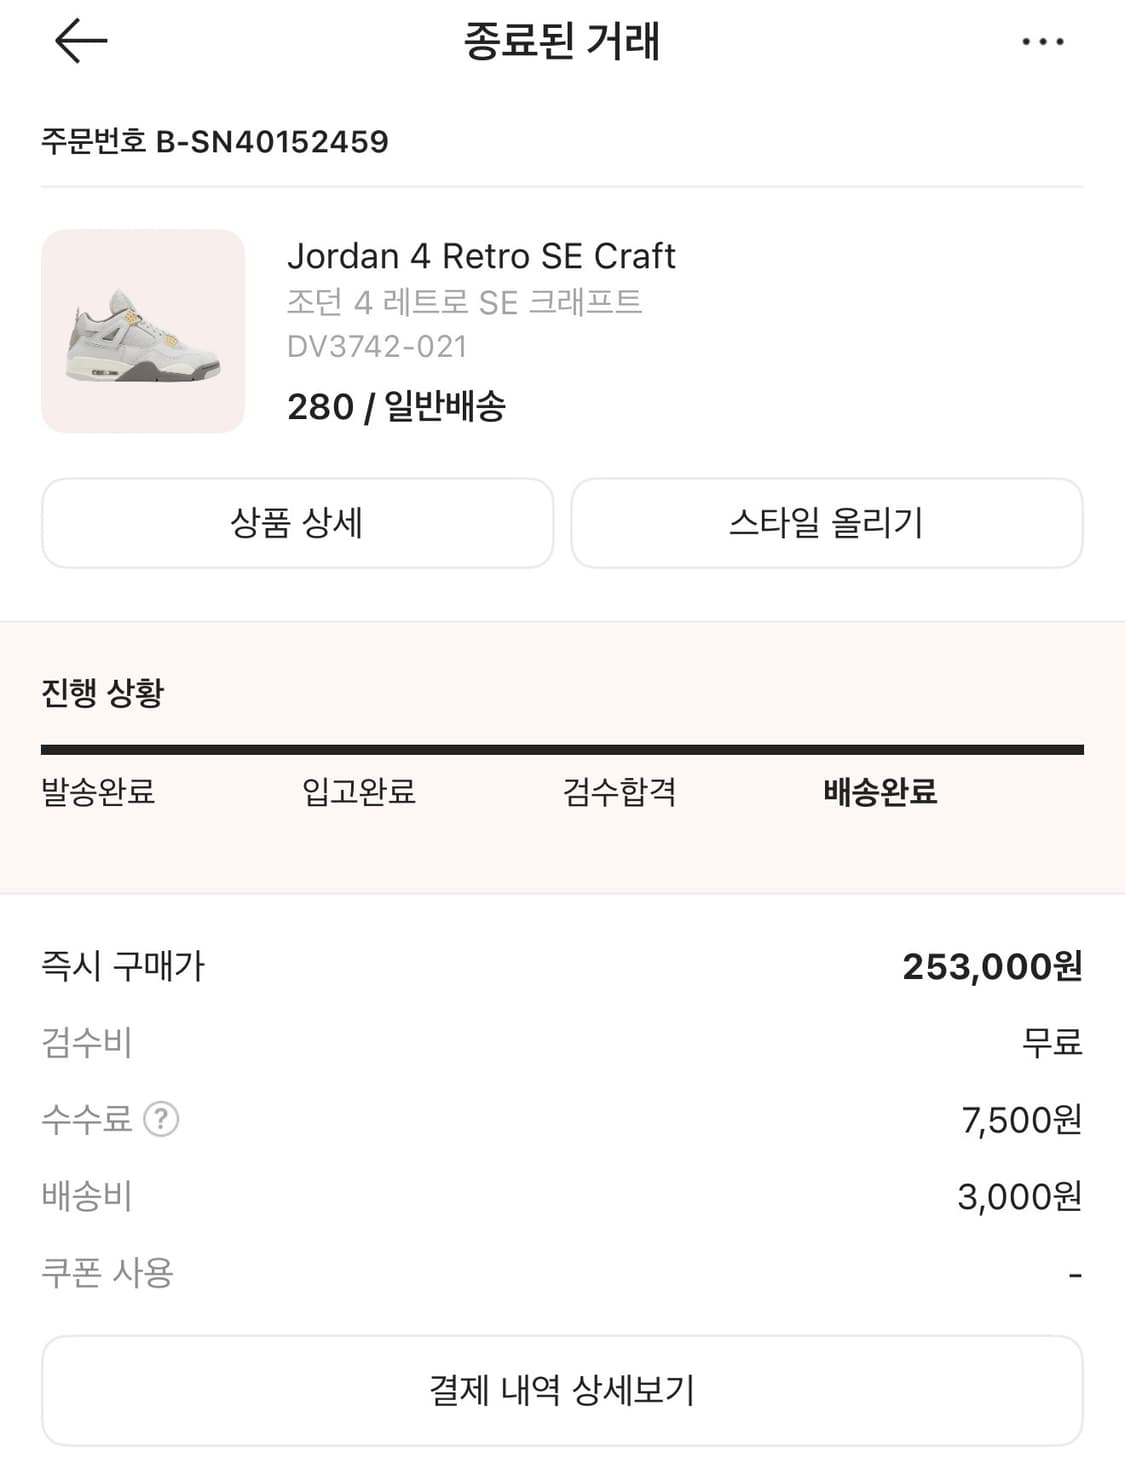Select the 발송완료 progress step
This screenshot has width=1125, height=1474.
click(x=98, y=792)
